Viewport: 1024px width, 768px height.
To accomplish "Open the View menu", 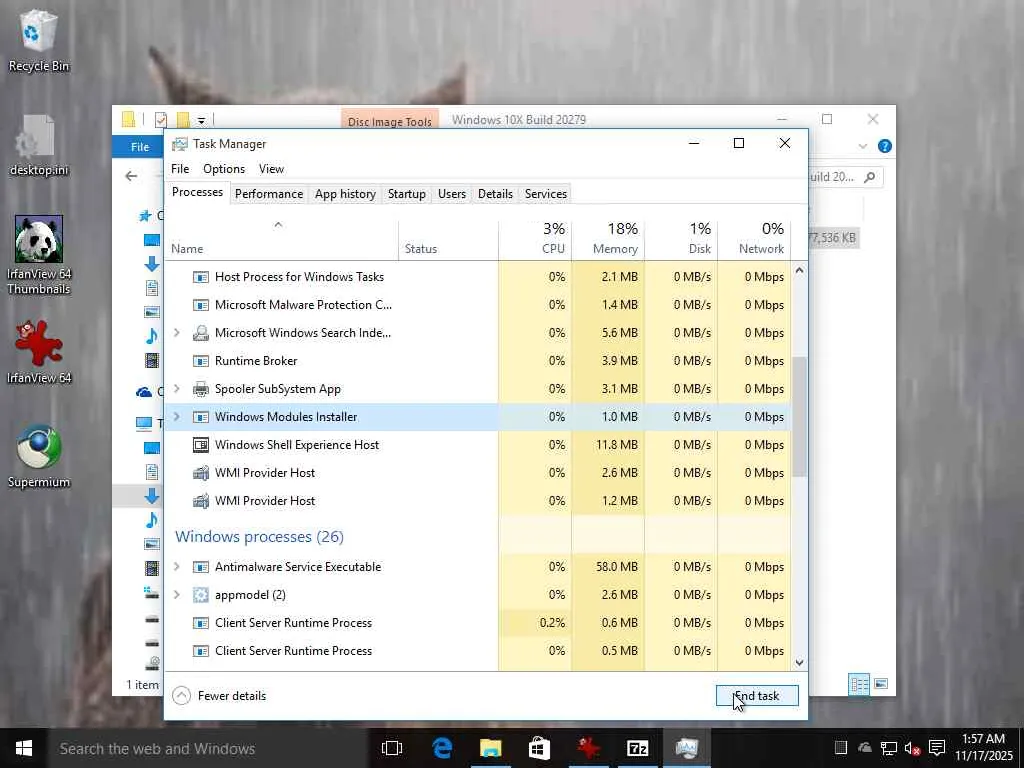I will (x=271, y=169).
